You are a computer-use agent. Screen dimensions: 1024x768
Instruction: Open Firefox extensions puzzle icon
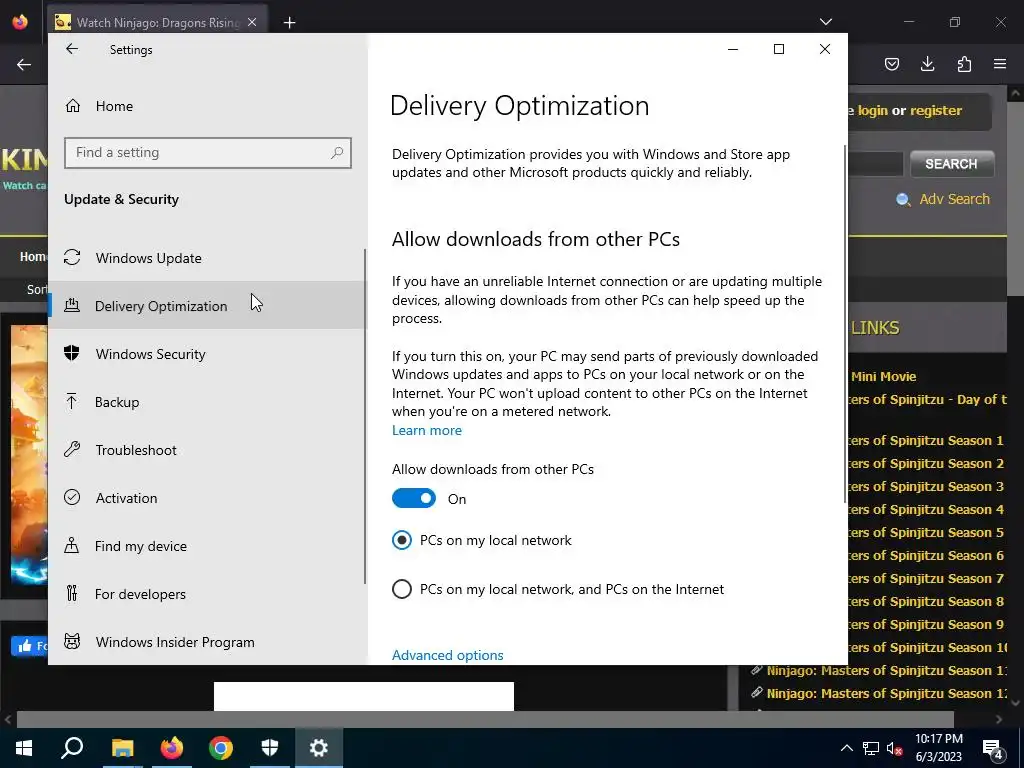[x=964, y=64]
